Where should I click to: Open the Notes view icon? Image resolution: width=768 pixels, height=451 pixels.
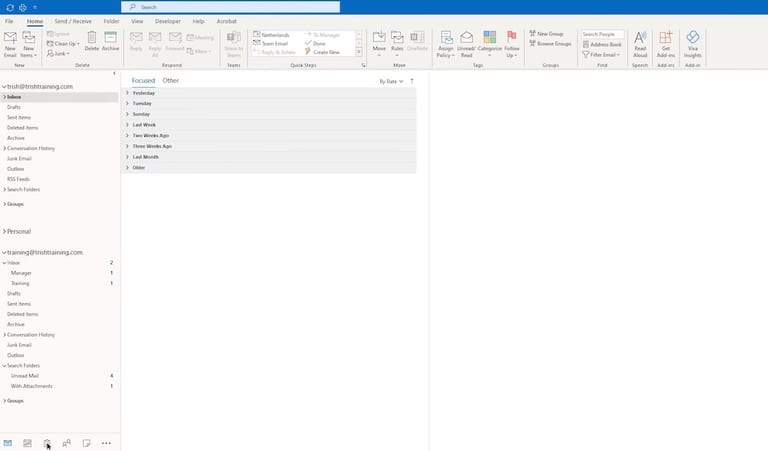(x=86, y=443)
